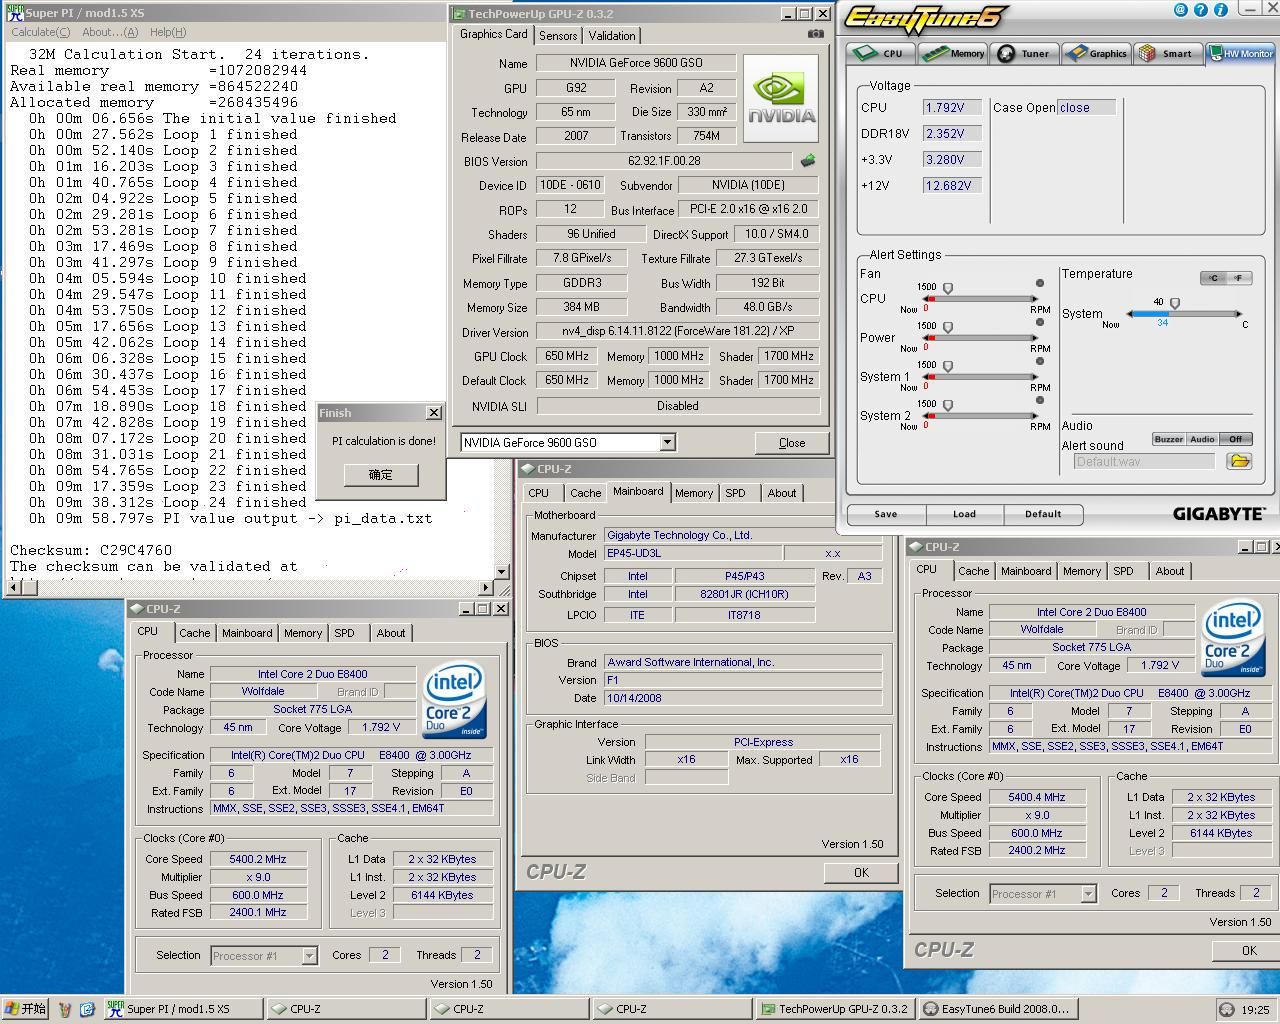The height and width of the screenshot is (1024, 1280).
Task: Click the System temperature alert slider handle
Action: pos(1175,303)
